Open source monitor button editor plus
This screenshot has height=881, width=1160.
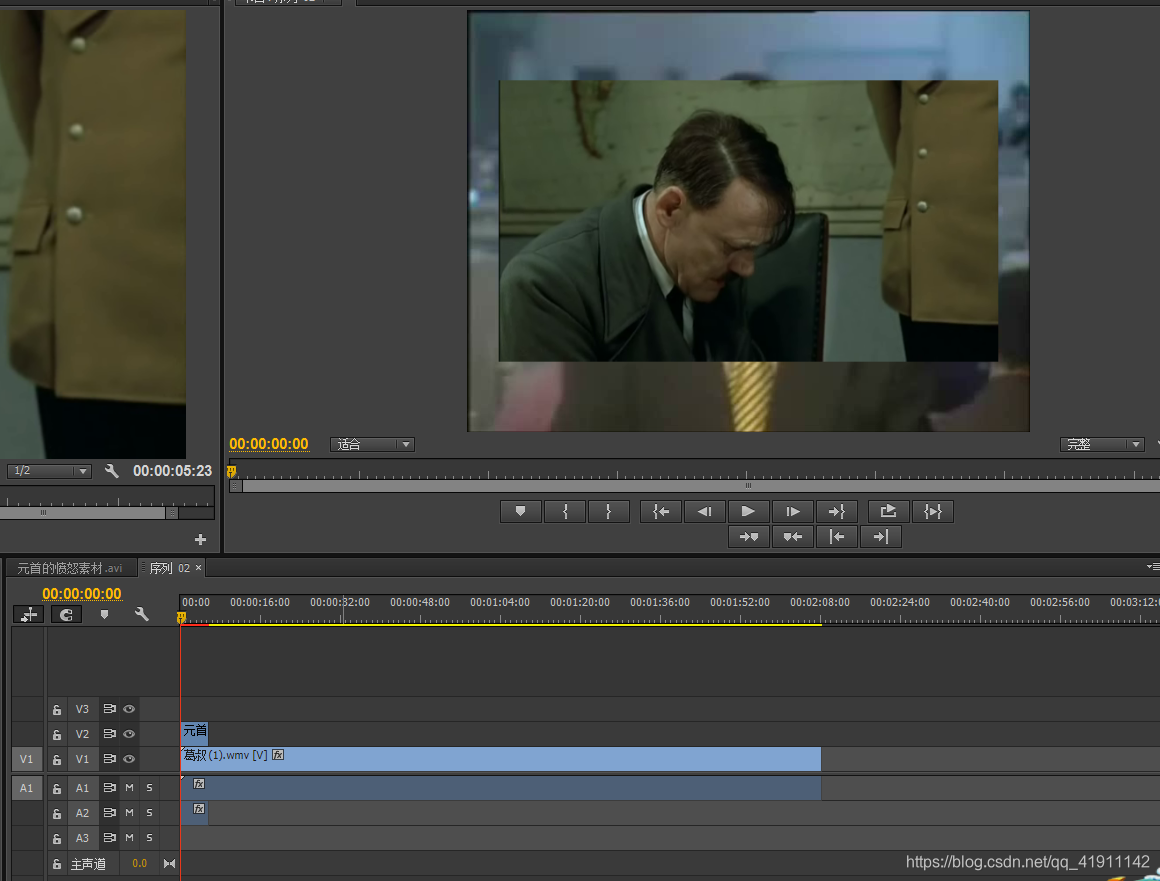200,539
